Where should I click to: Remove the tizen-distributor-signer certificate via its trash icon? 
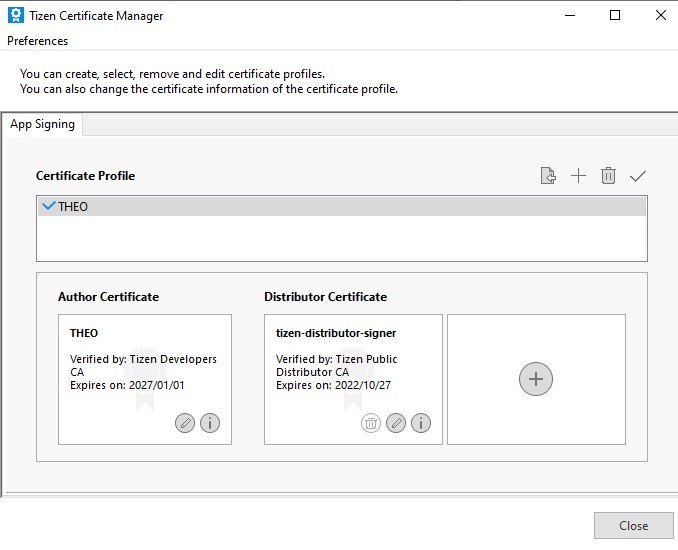tap(371, 423)
